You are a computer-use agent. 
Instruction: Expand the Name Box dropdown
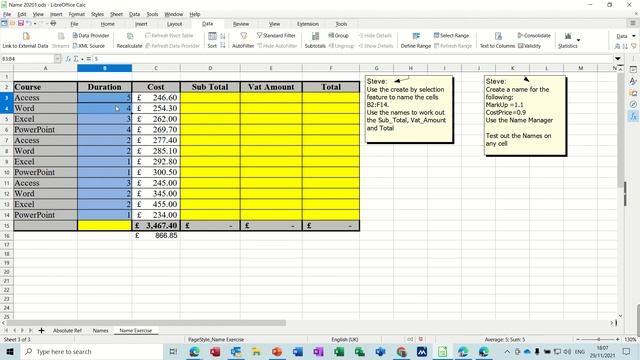[x=57, y=59]
